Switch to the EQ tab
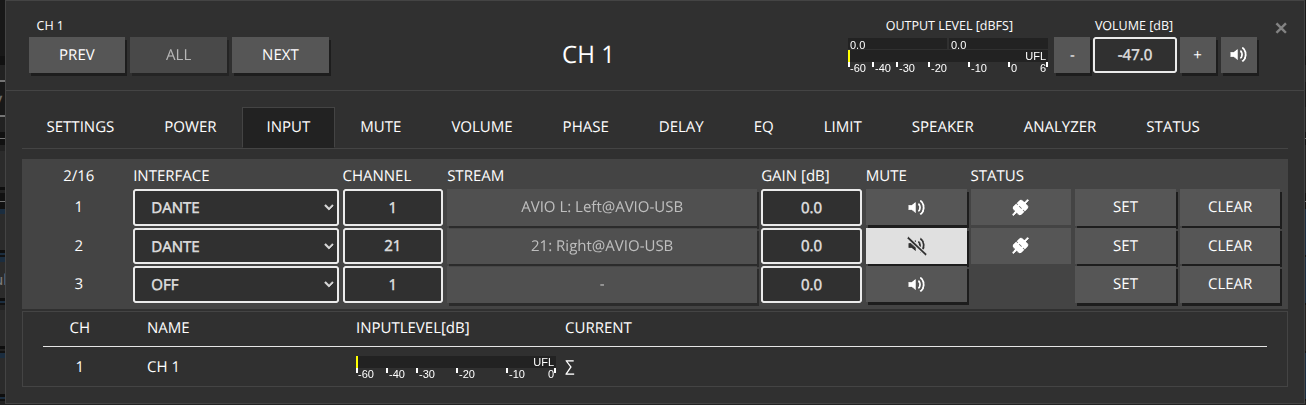The width and height of the screenshot is (1306, 405). point(763,127)
